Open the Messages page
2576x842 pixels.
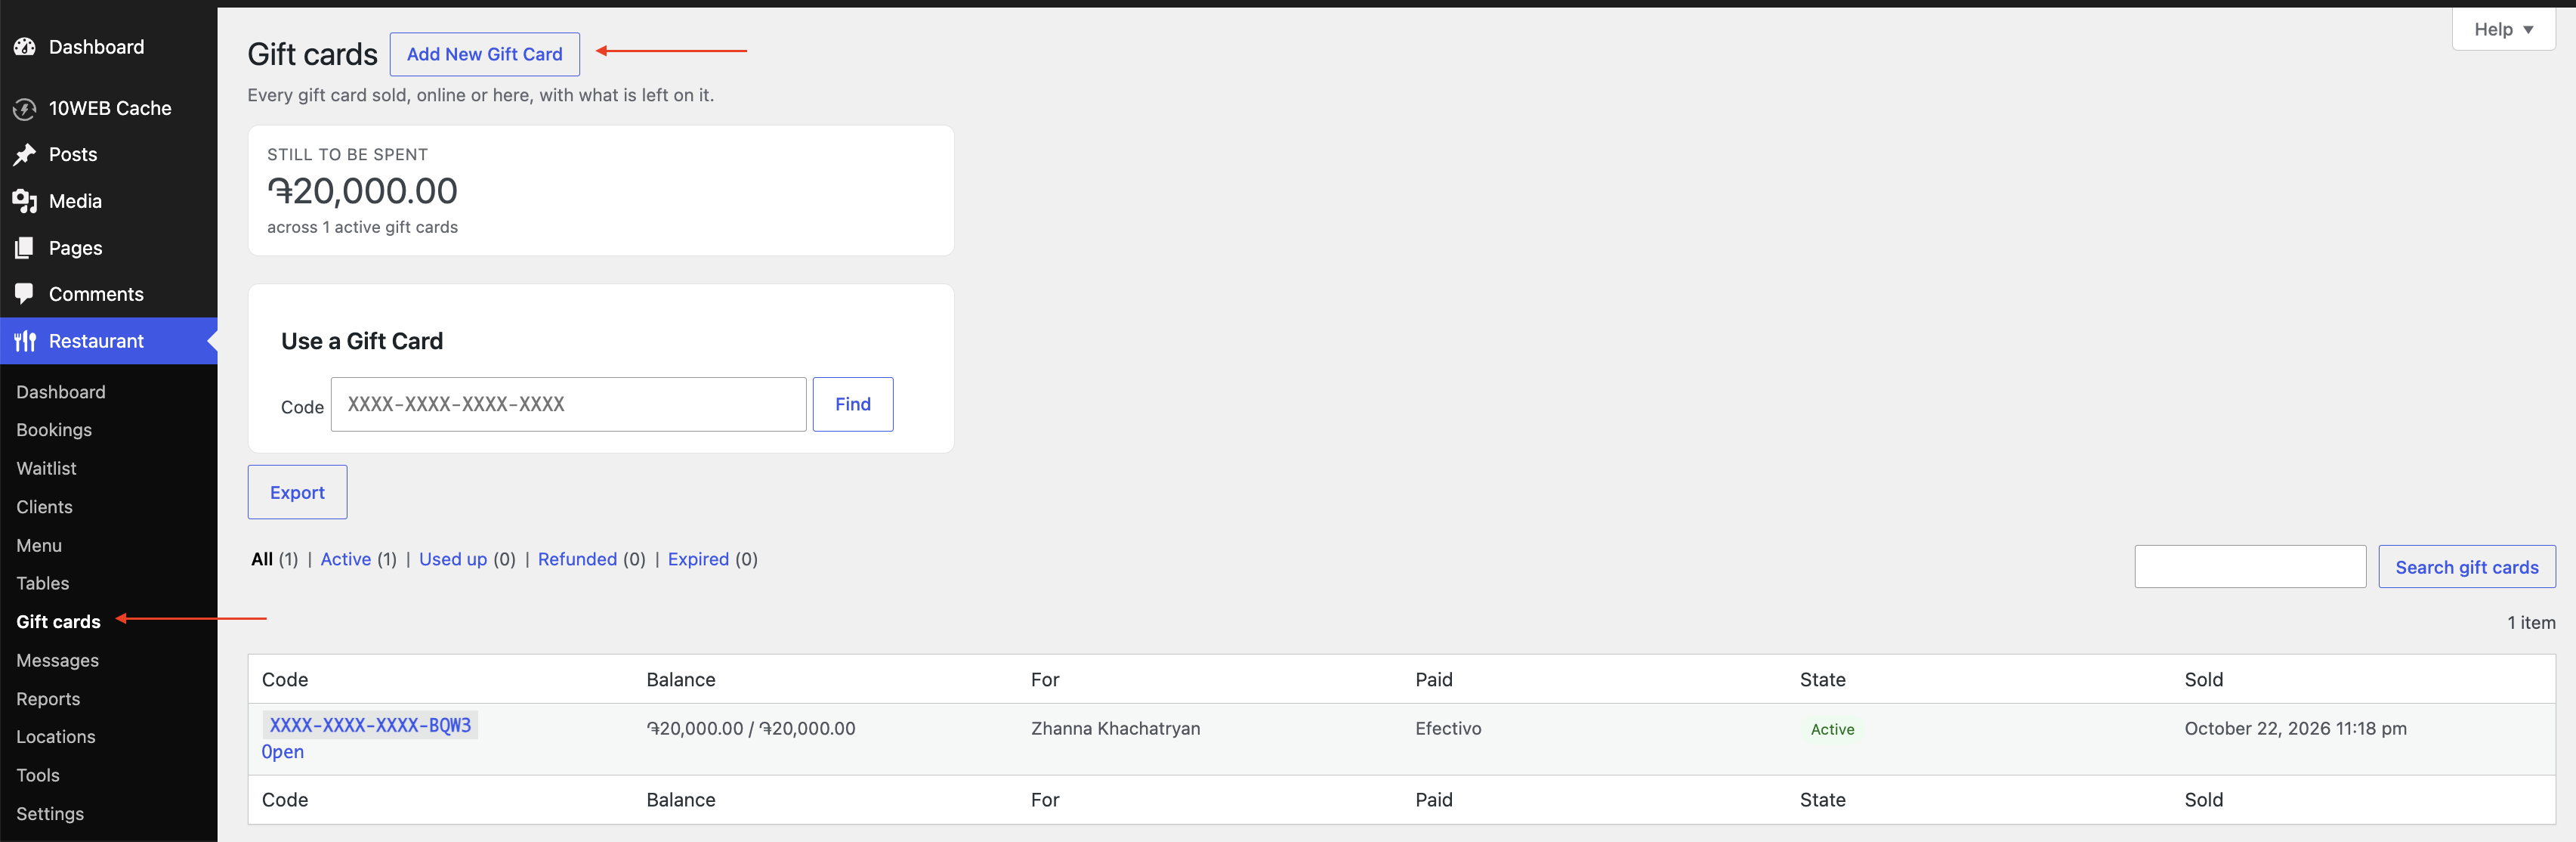(57, 660)
